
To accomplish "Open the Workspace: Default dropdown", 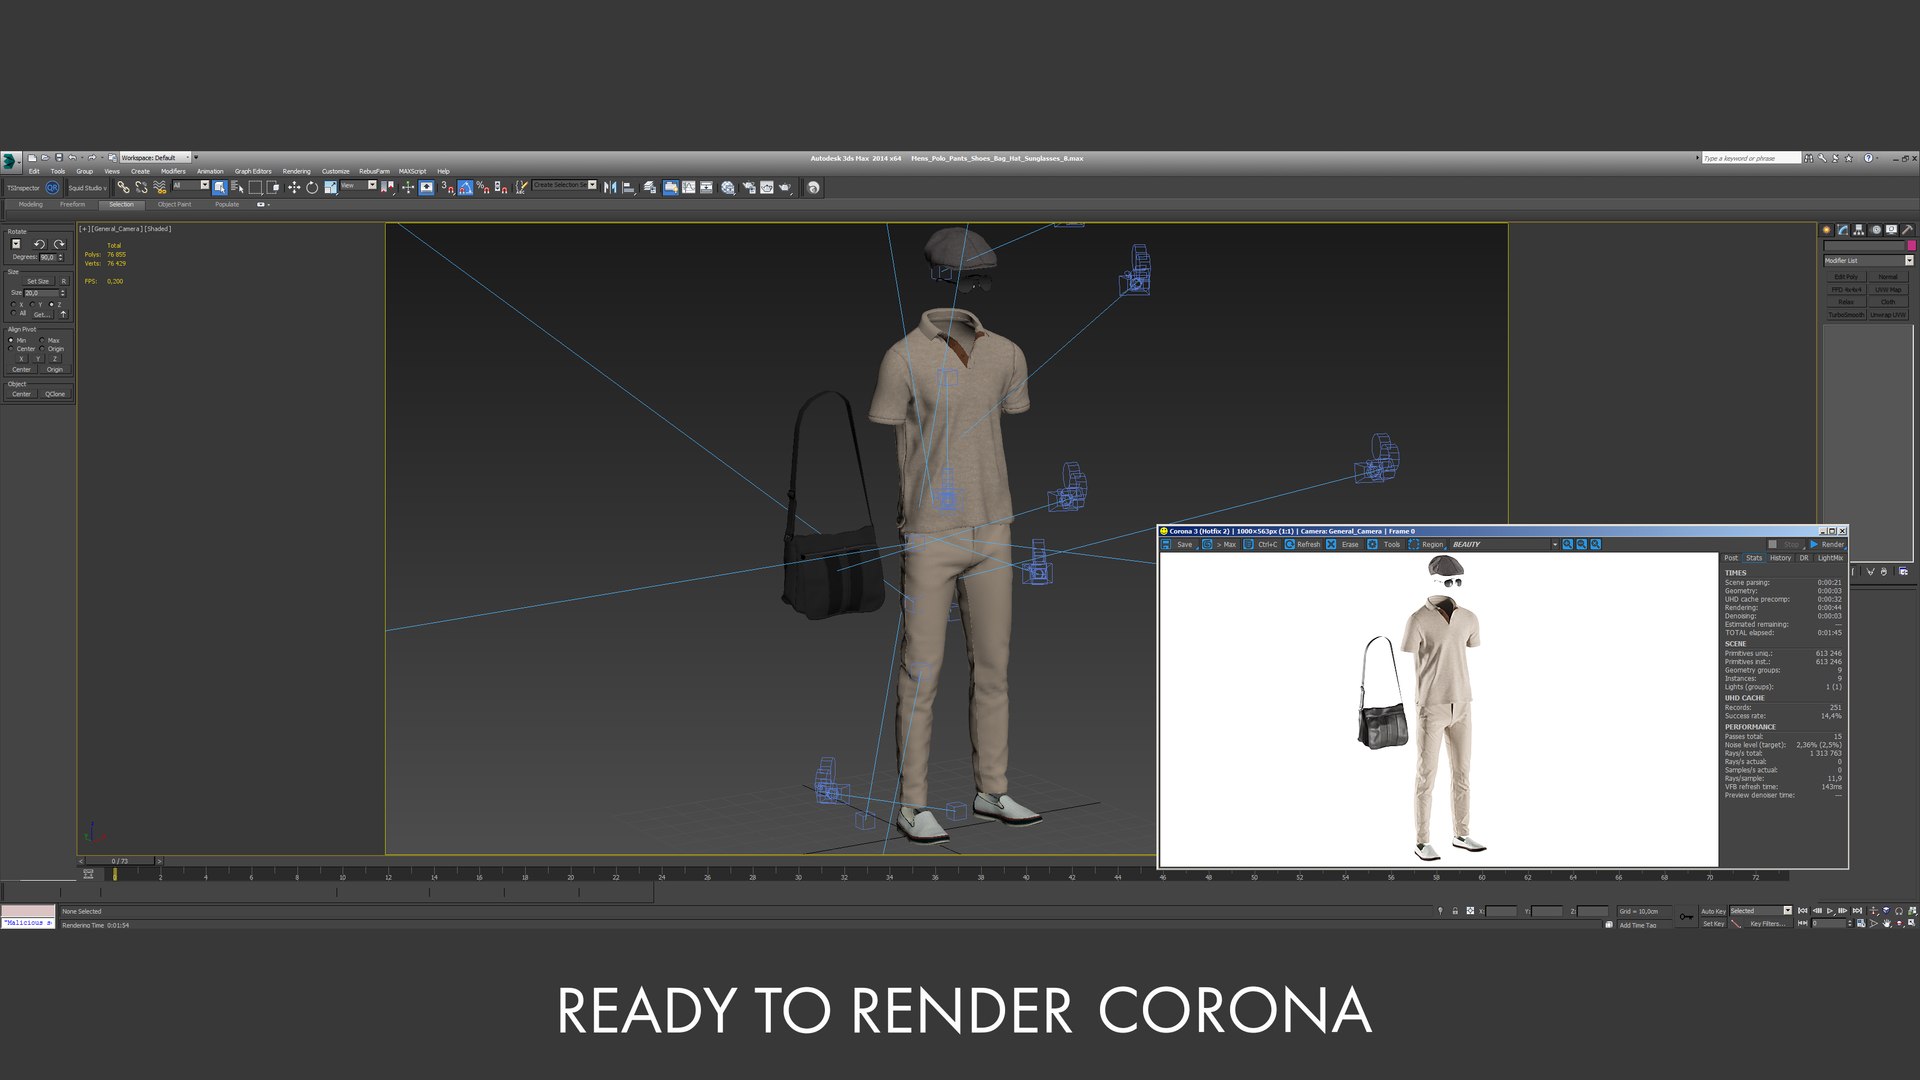I will [x=155, y=157].
